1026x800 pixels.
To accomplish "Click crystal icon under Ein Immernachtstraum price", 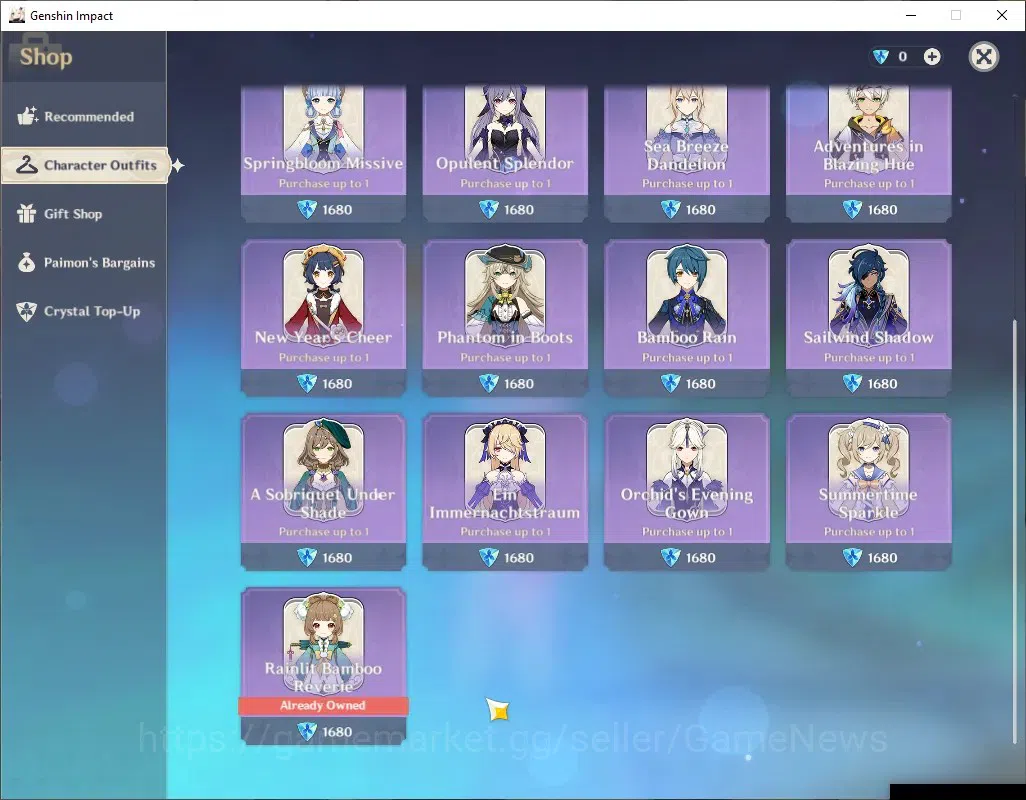I will [x=489, y=557].
